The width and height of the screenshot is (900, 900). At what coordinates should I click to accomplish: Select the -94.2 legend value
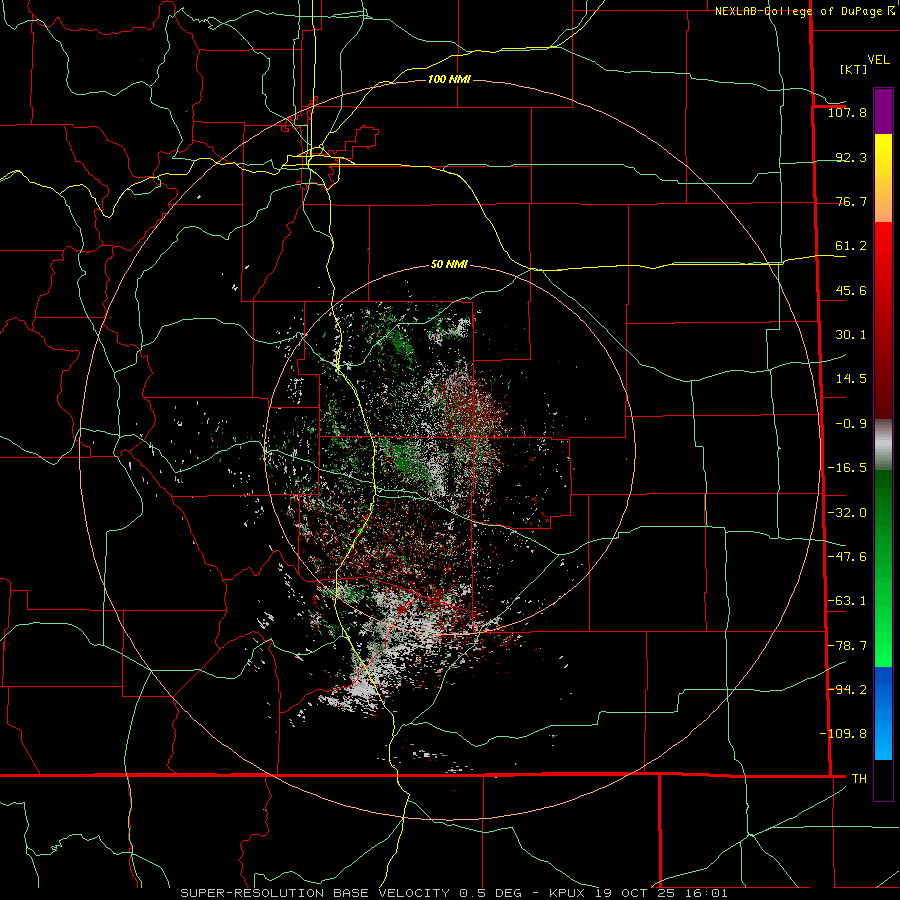(x=847, y=690)
